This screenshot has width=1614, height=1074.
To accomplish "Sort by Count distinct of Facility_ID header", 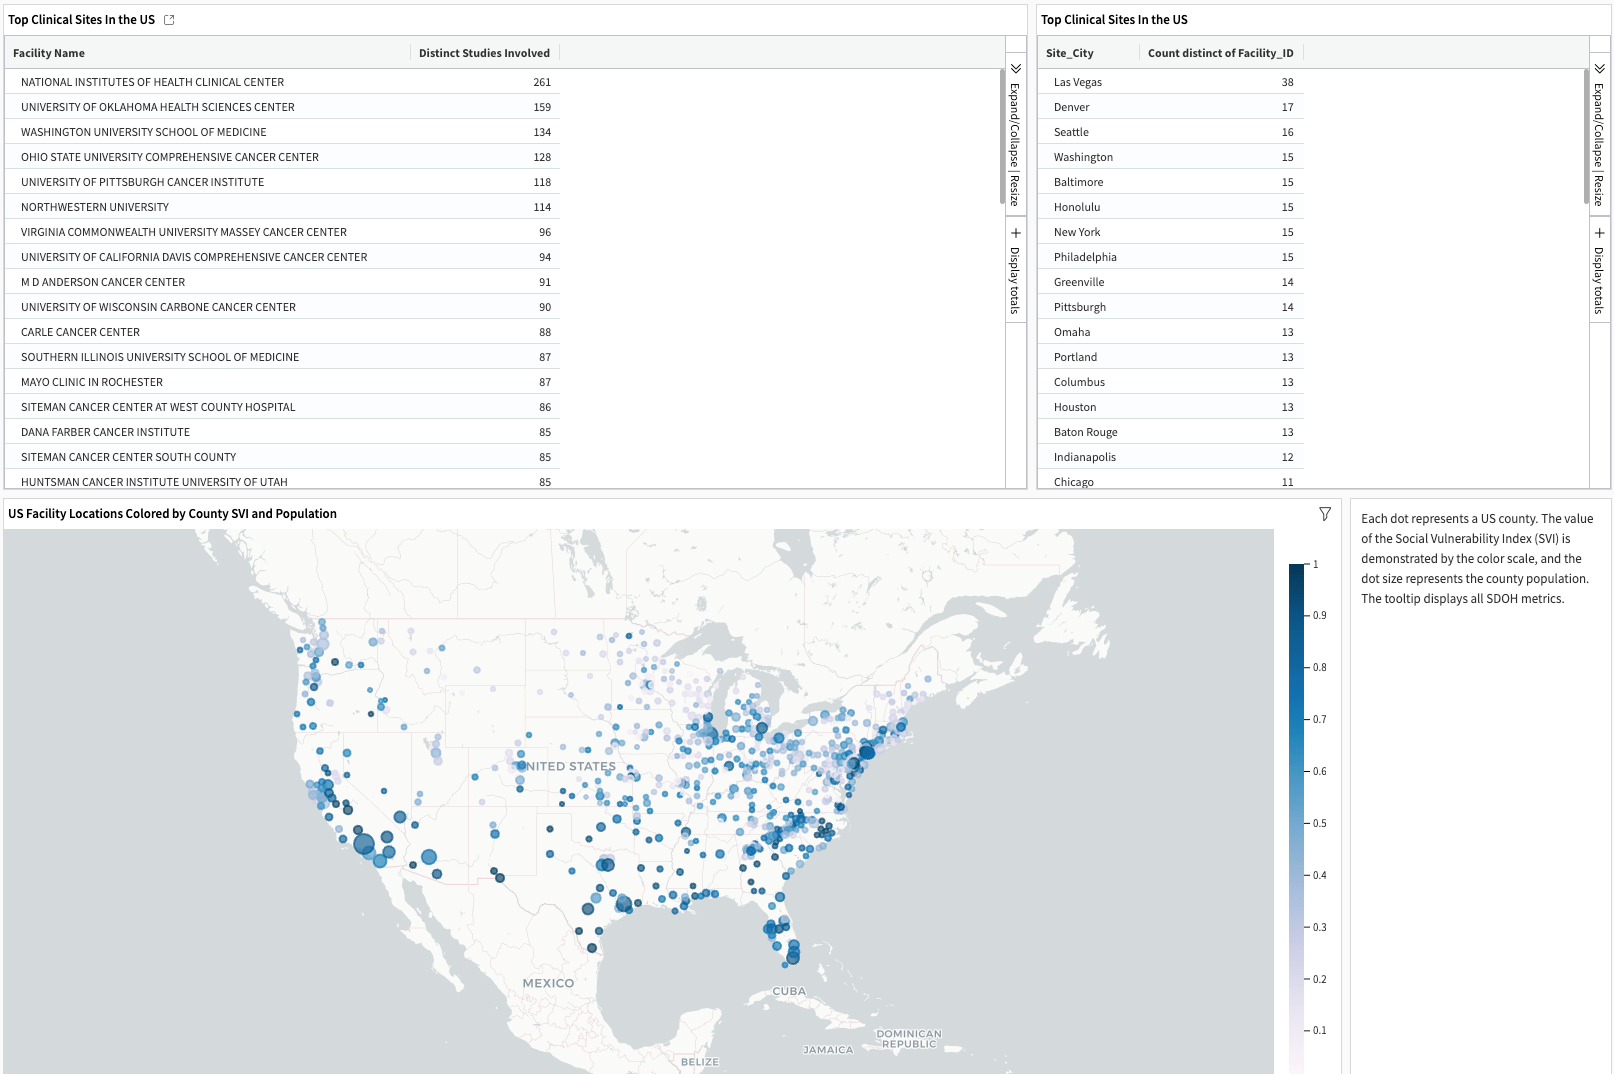I will click(x=1220, y=53).
